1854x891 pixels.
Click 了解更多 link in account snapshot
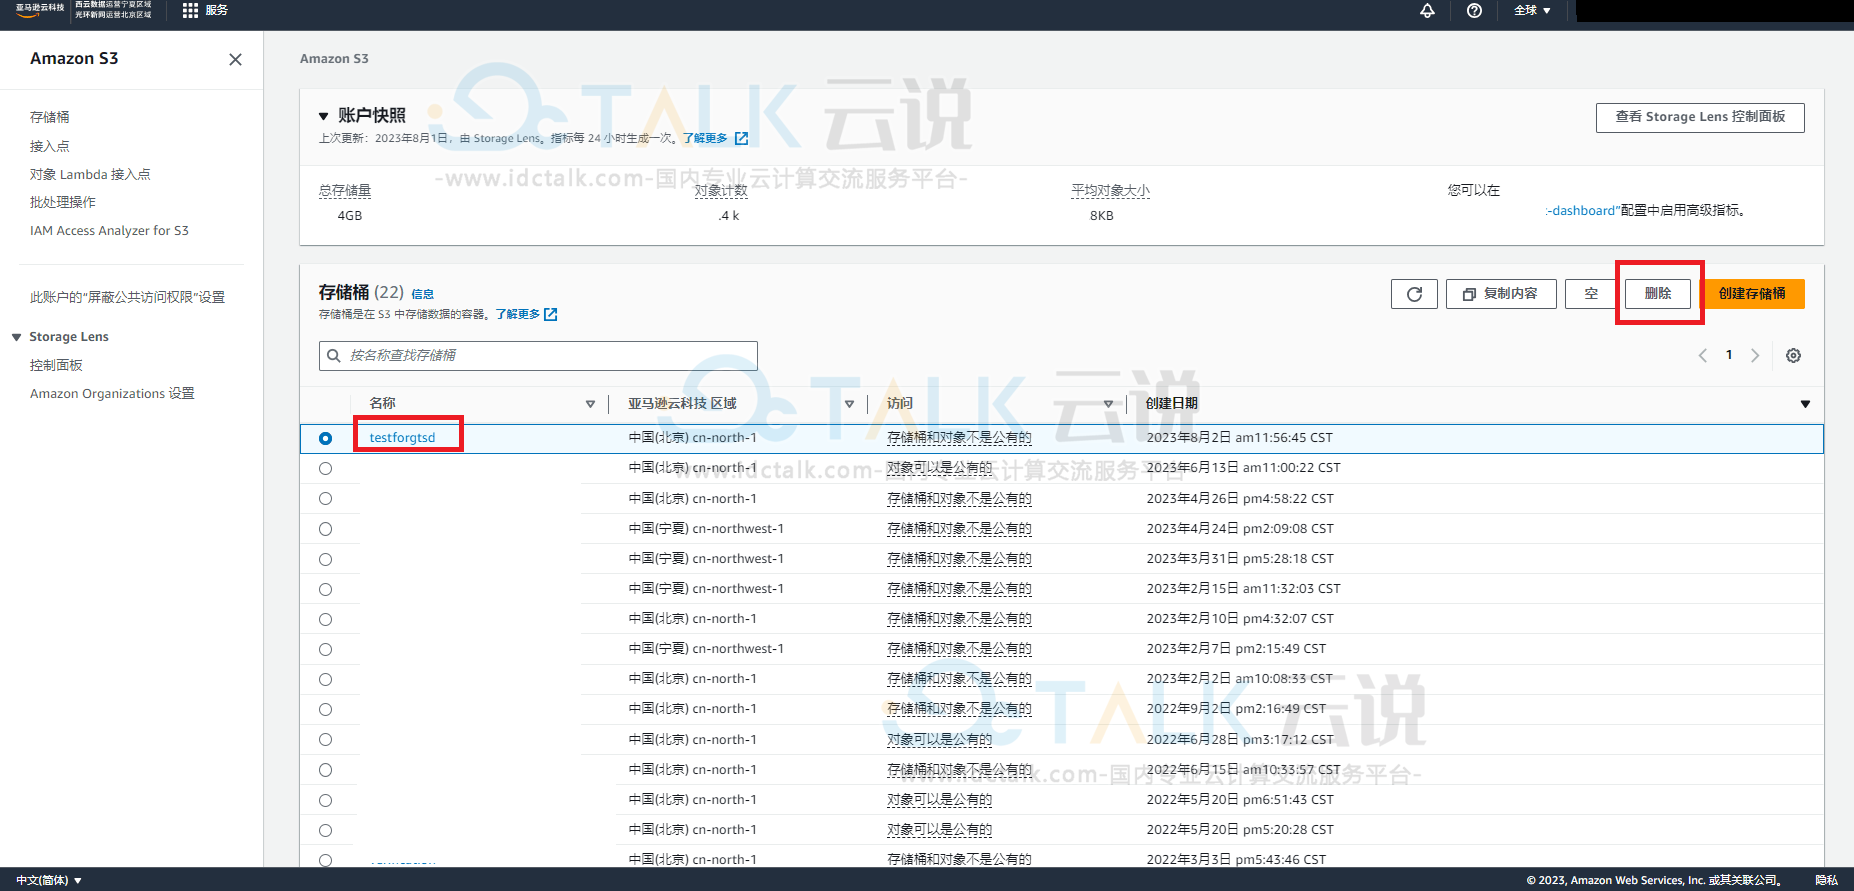click(715, 138)
